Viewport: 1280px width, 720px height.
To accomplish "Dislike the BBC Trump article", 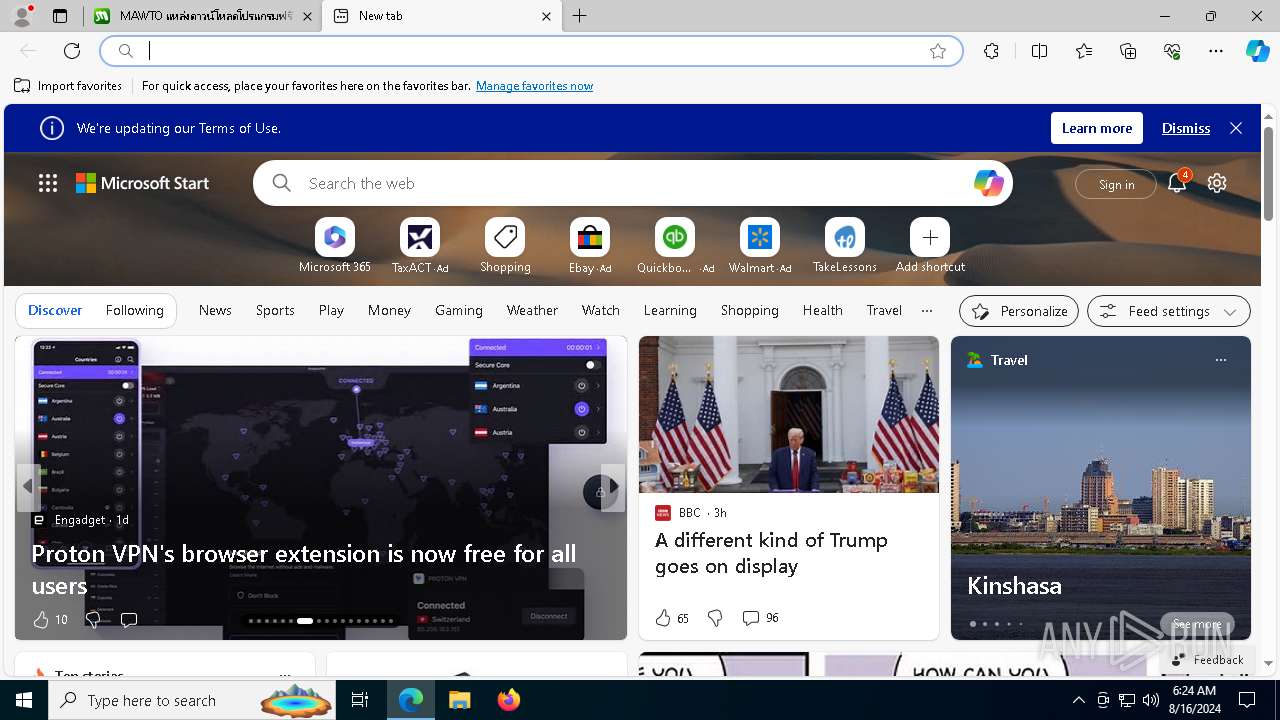I will (x=715, y=618).
